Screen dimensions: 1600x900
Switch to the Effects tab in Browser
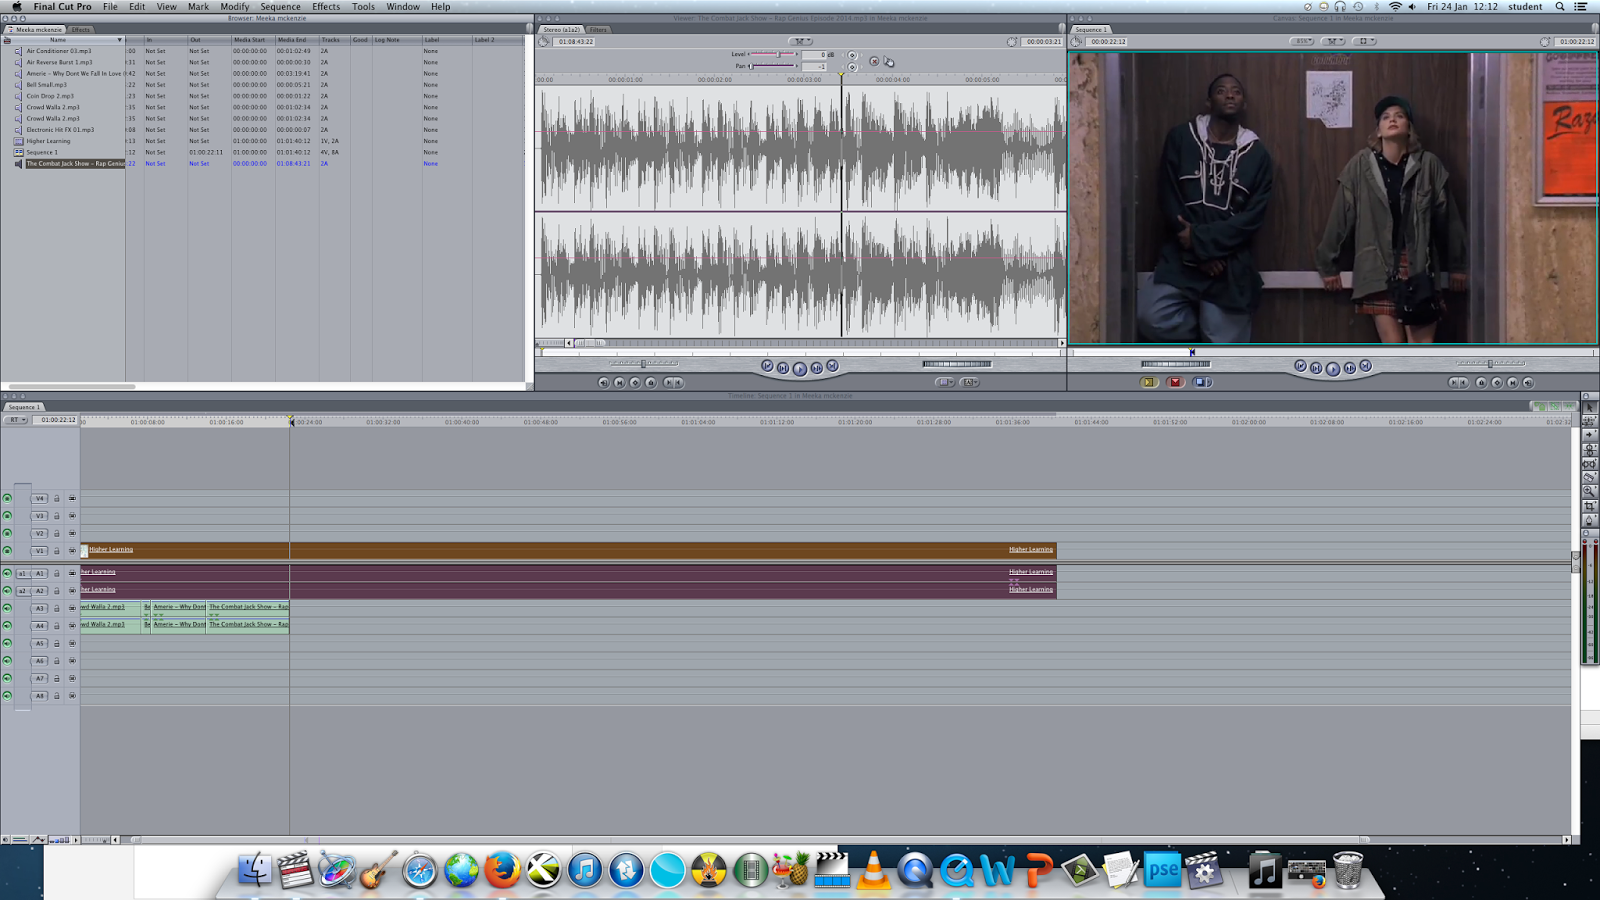pos(81,29)
